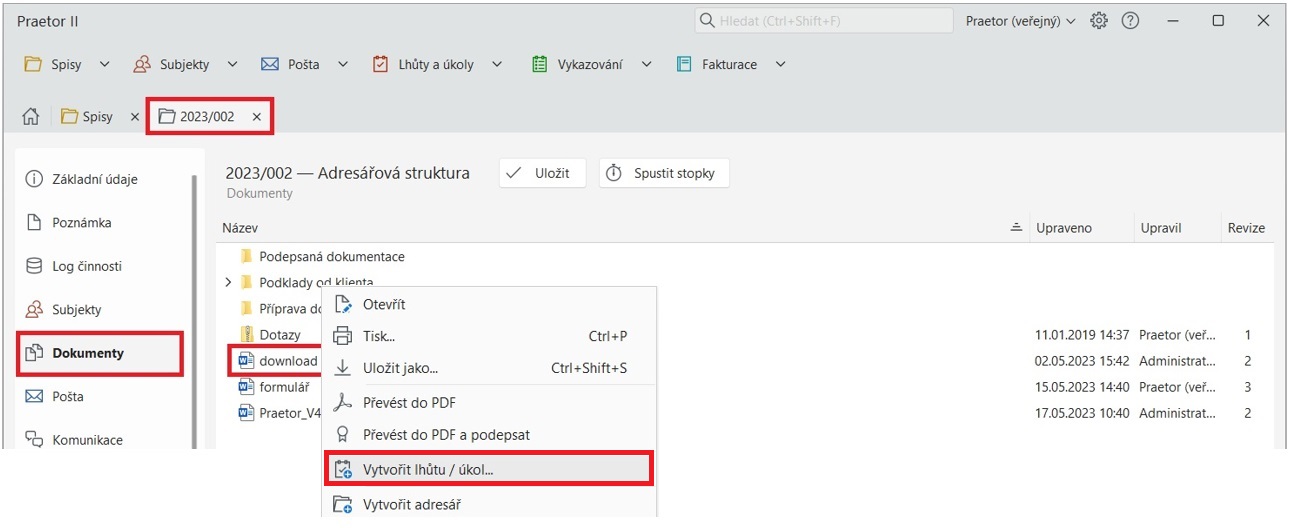This screenshot has height=528, width=1290.
Task: Go to the home tab icon
Action: (x=30, y=116)
